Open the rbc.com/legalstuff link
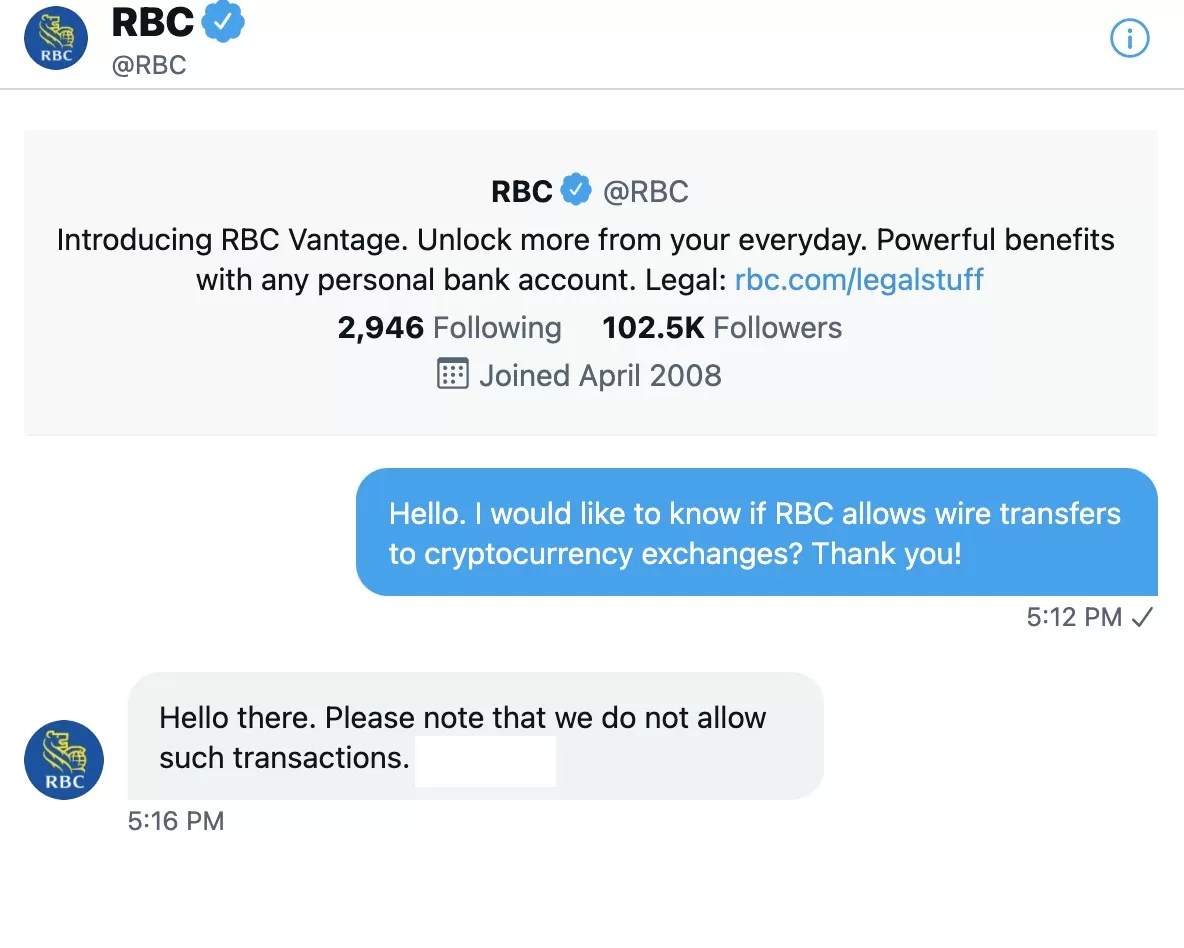Viewport: 1184px width, 948px height. tap(858, 280)
